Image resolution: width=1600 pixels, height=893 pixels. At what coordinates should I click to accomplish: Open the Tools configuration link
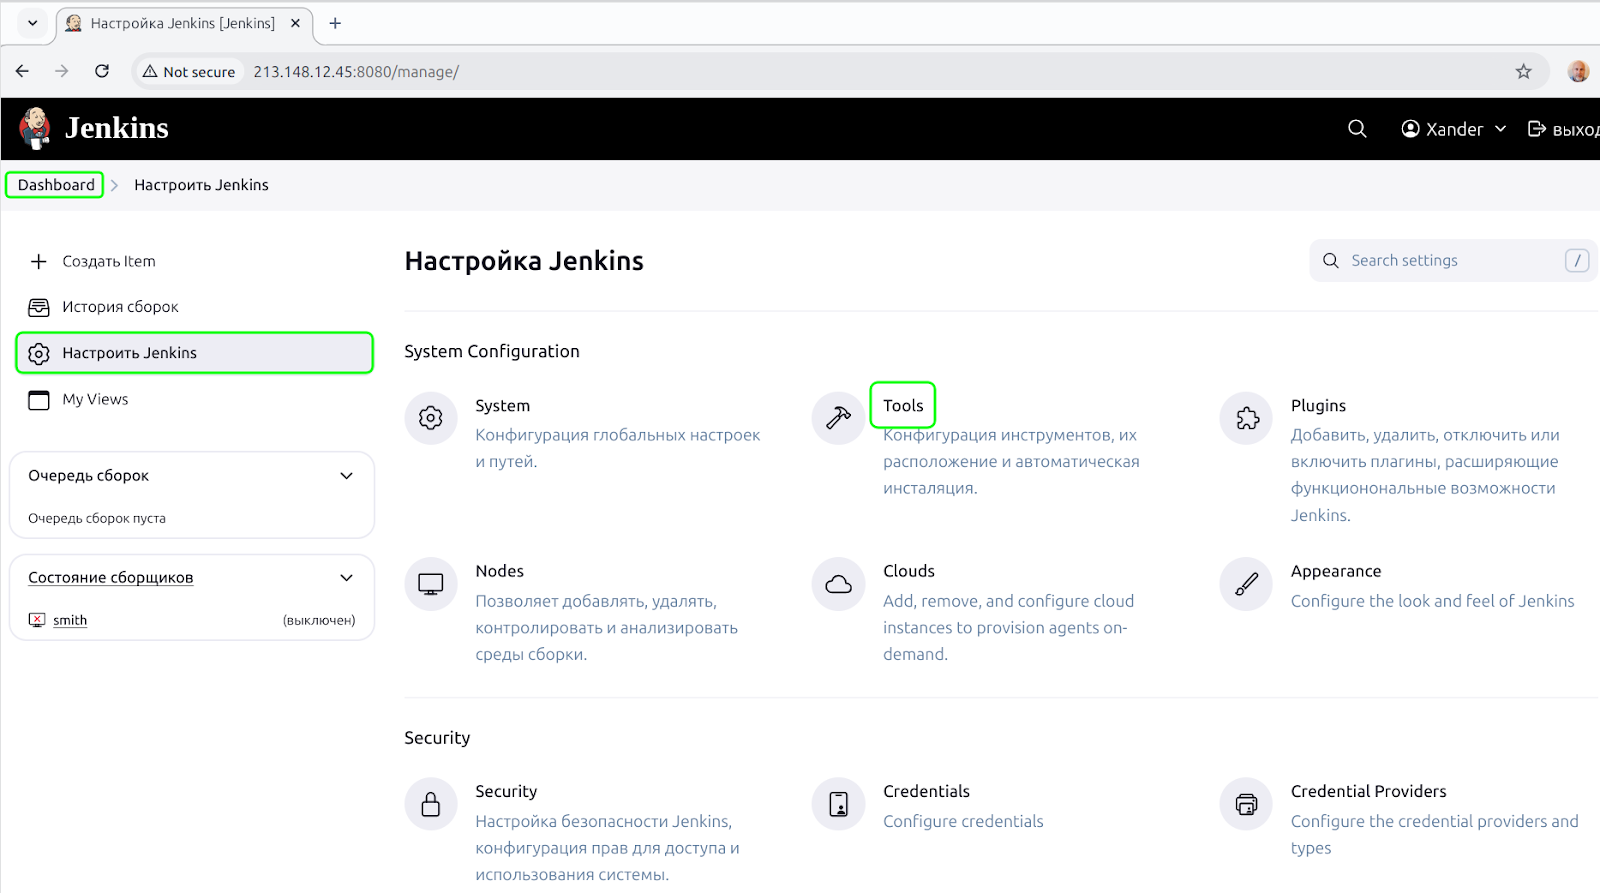pyautogui.click(x=903, y=406)
